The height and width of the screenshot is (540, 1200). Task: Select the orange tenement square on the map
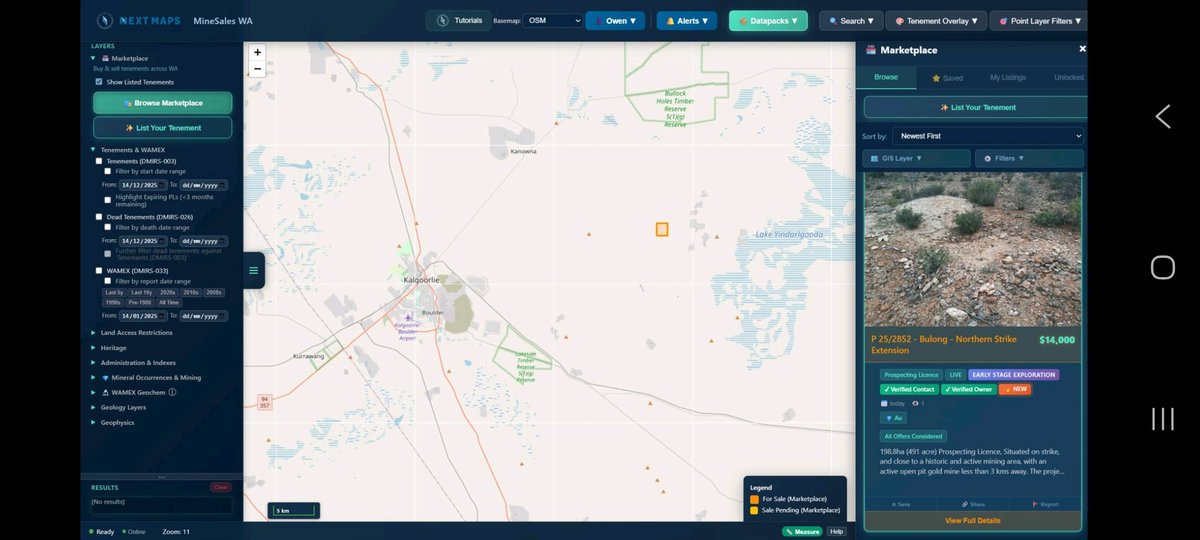662,229
